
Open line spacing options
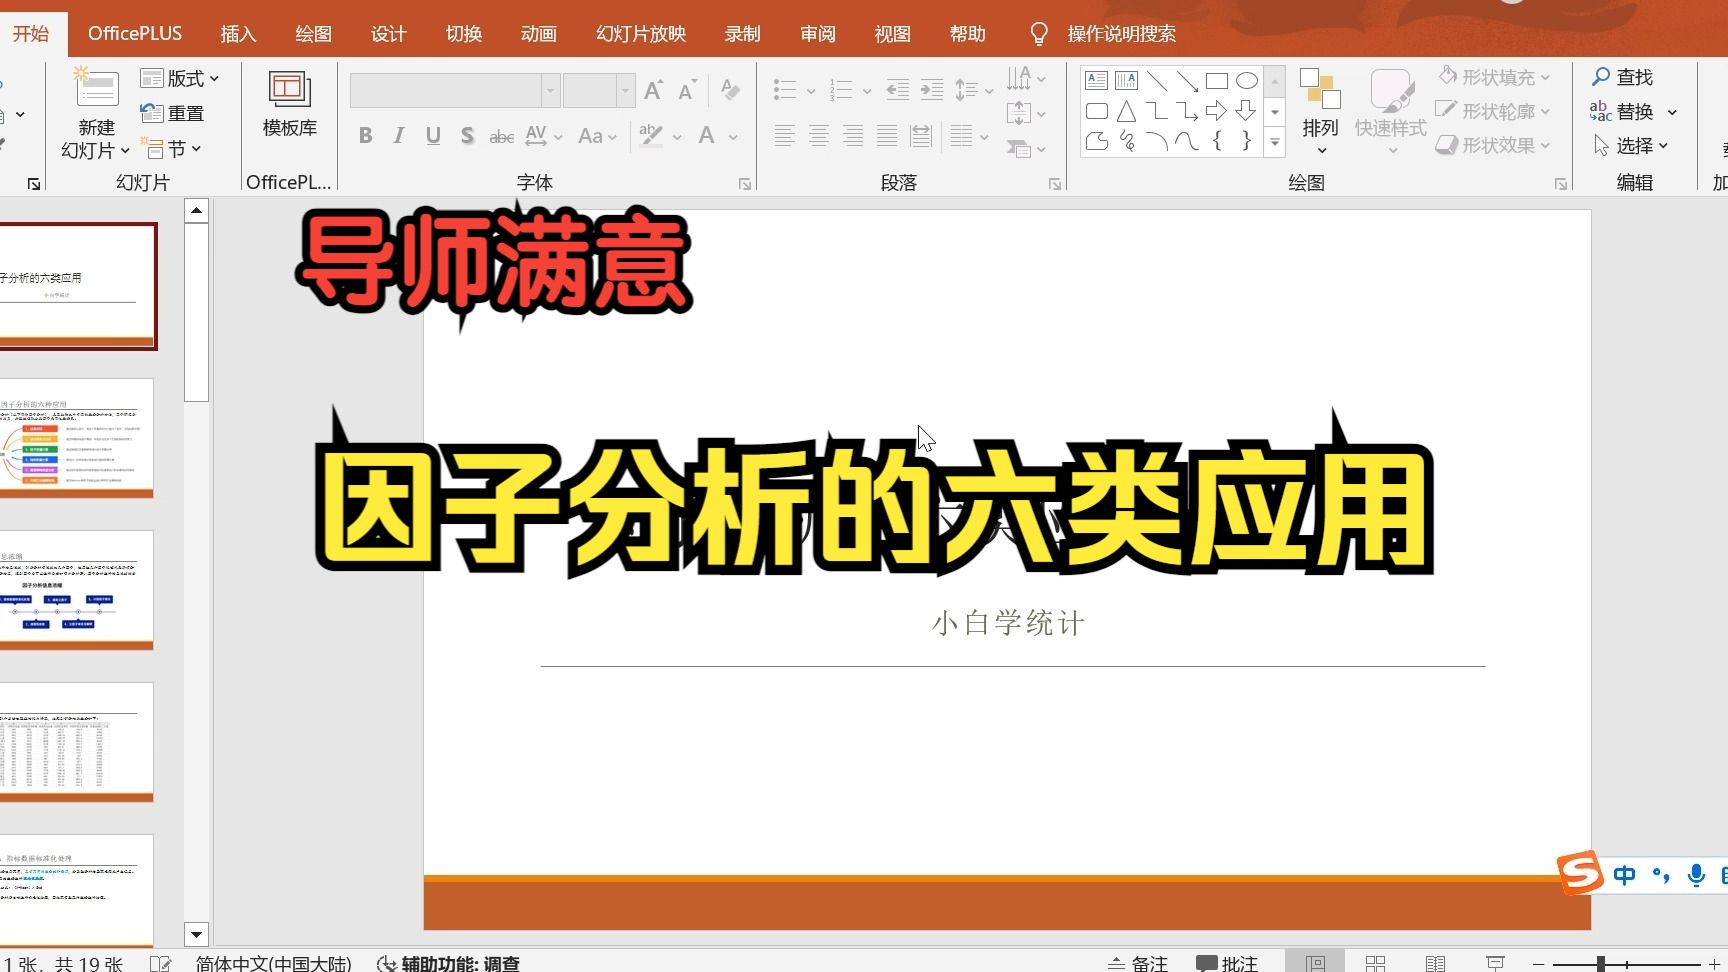[x=973, y=90]
